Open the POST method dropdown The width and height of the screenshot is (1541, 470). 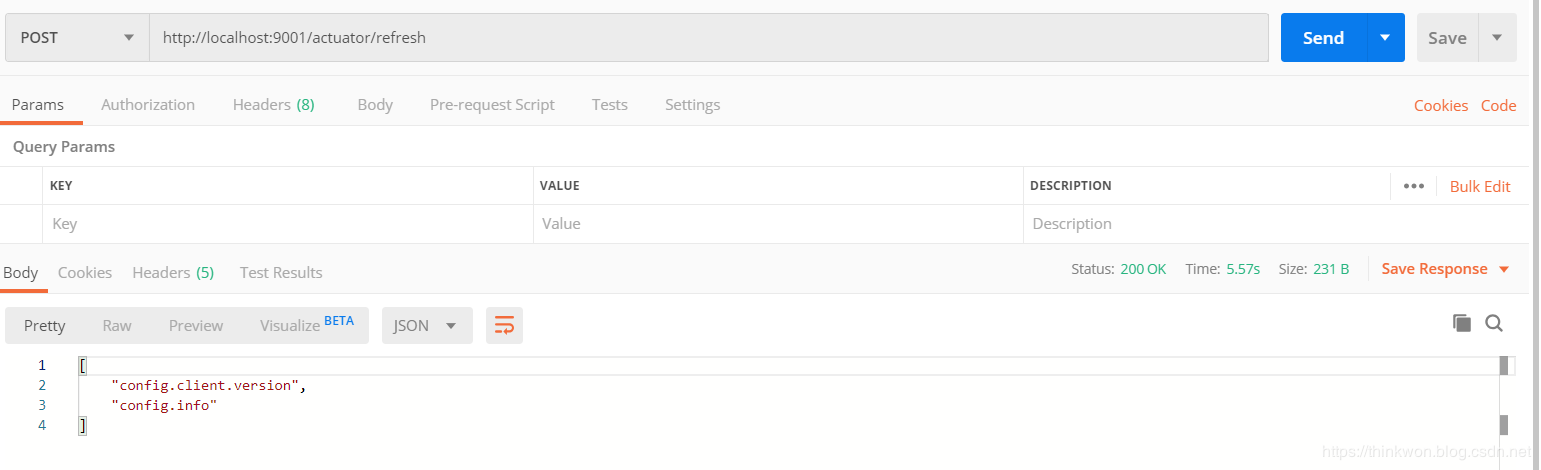76,38
